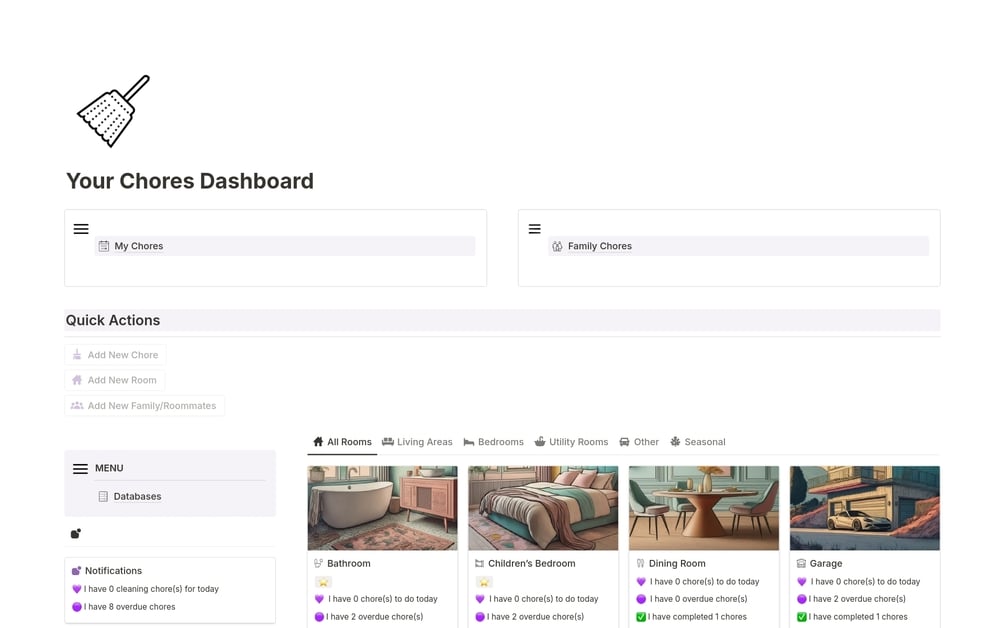Switch to the All Rooms tab
Screen dimensions: 1005x628
tap(342, 442)
